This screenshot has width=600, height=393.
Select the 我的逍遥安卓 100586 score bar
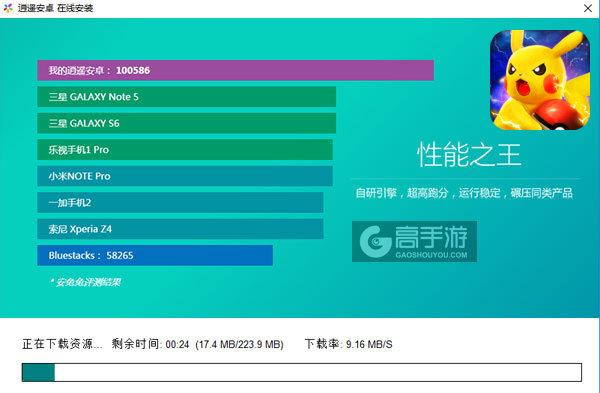point(235,70)
